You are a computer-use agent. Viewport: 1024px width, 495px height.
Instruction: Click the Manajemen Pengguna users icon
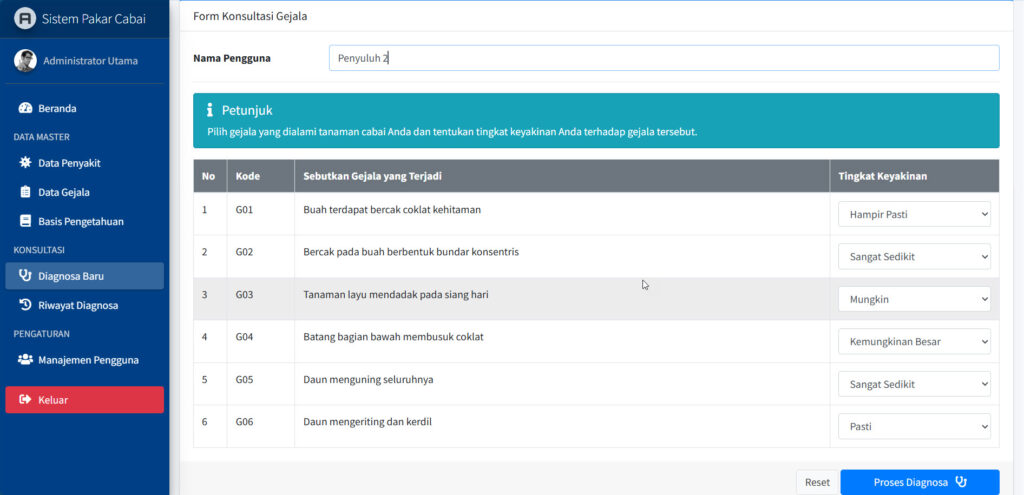click(26, 360)
